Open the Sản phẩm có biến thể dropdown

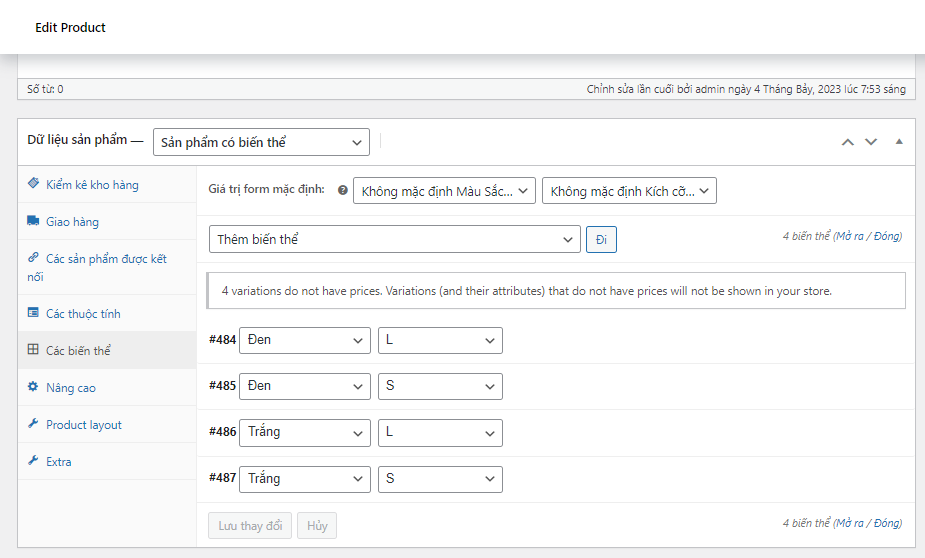coord(261,142)
